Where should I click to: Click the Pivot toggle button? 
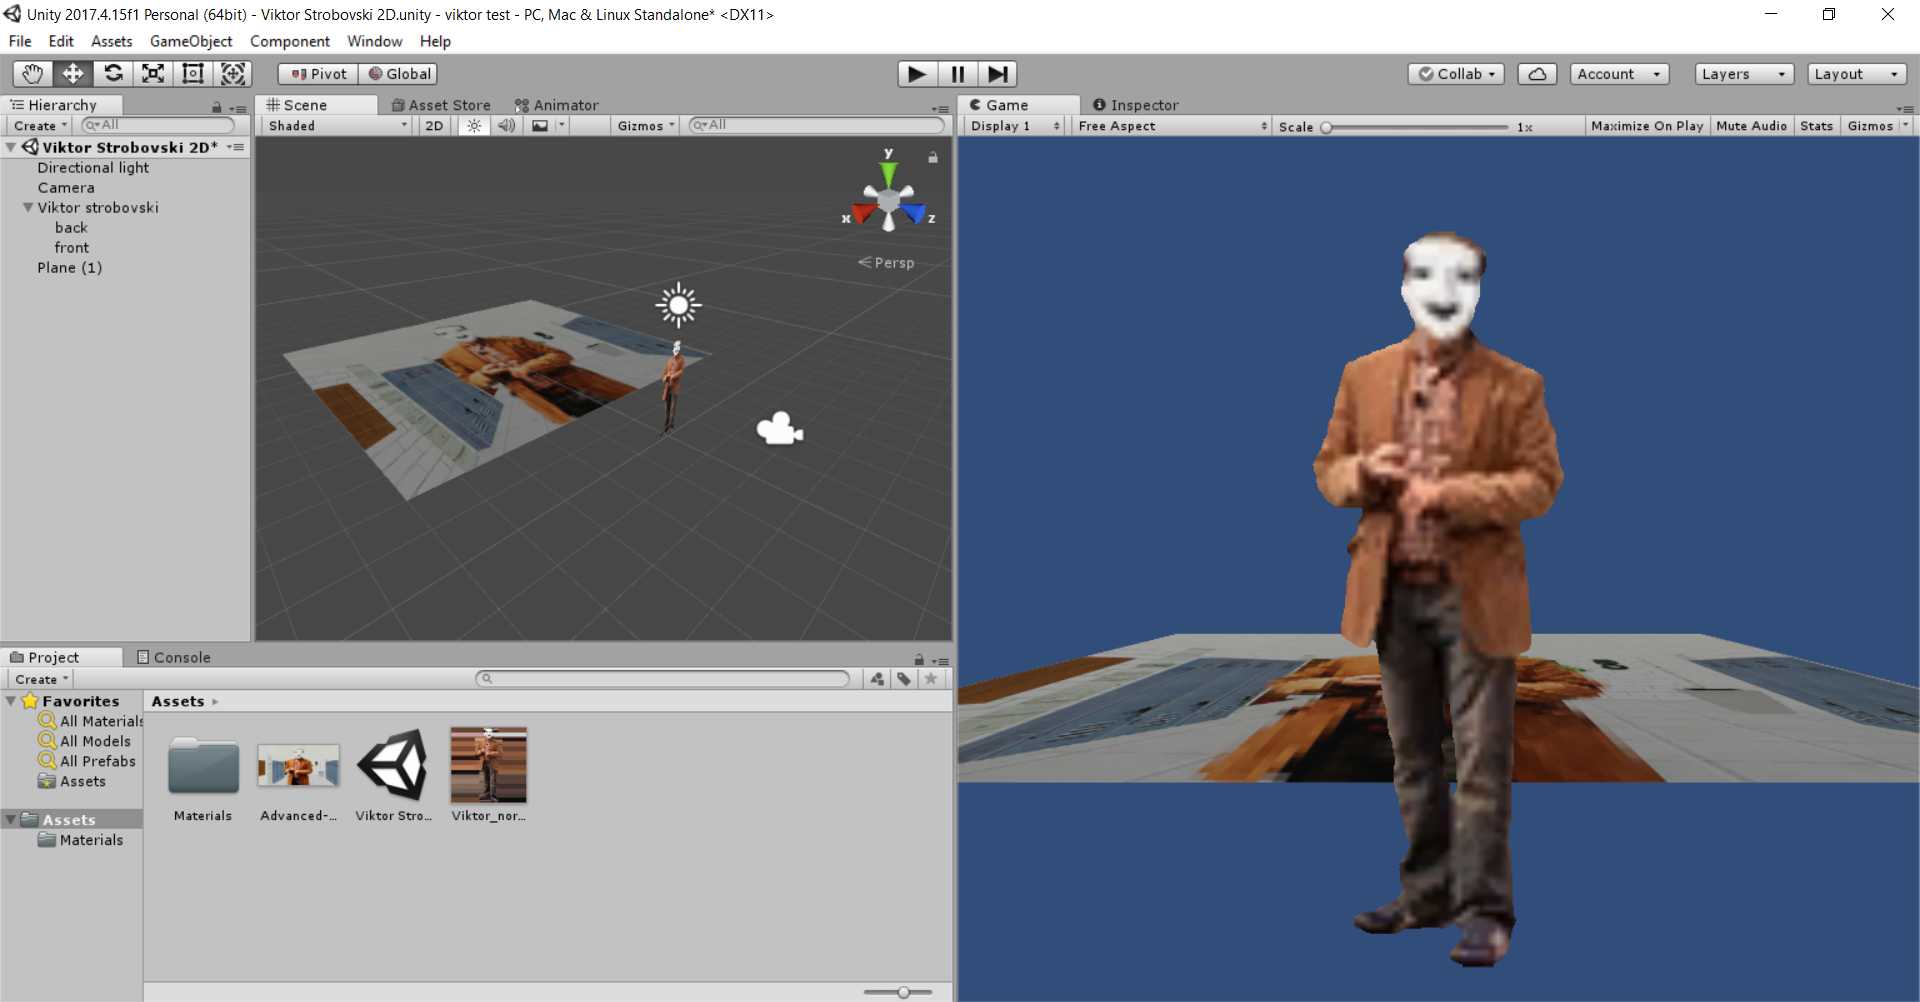click(x=318, y=74)
